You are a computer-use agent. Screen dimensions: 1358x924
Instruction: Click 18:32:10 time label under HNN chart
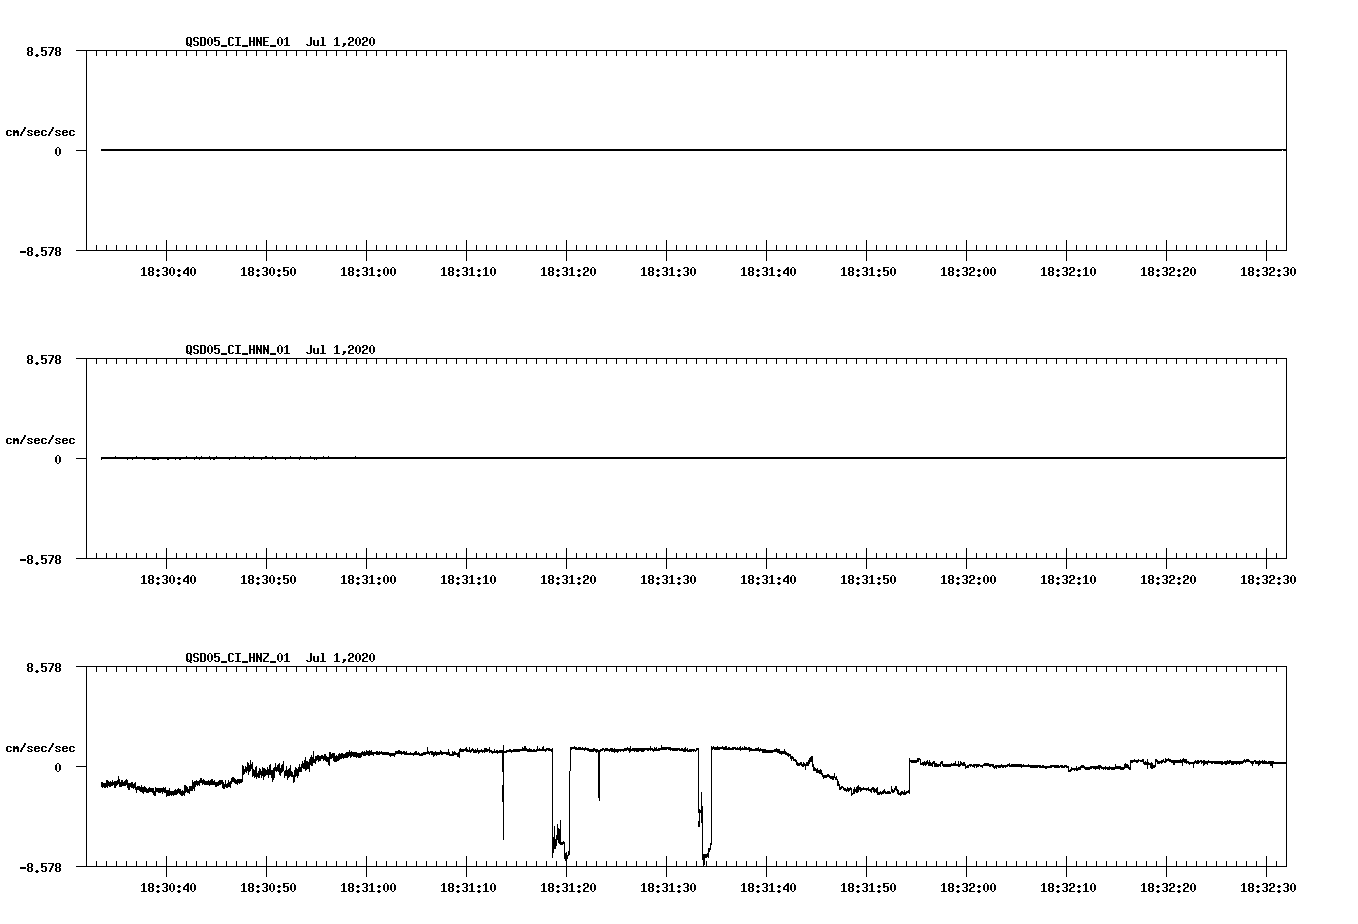tap(1068, 579)
